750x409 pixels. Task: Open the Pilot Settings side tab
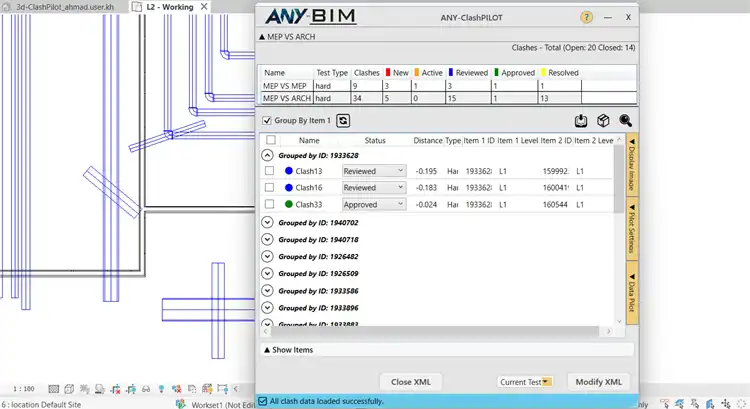[632, 230]
